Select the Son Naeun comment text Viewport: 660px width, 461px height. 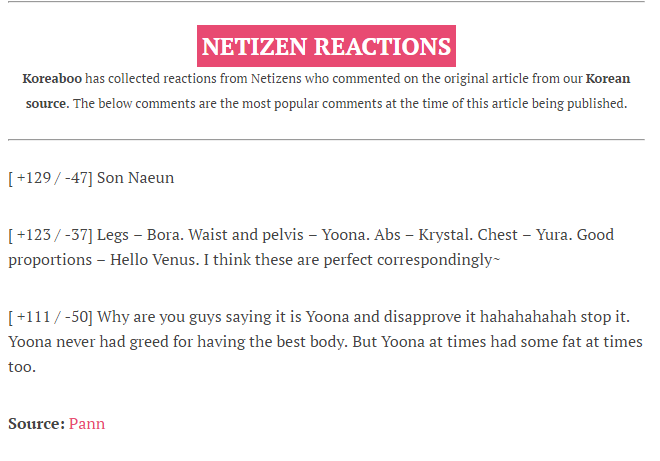pyautogui.click(x=135, y=178)
